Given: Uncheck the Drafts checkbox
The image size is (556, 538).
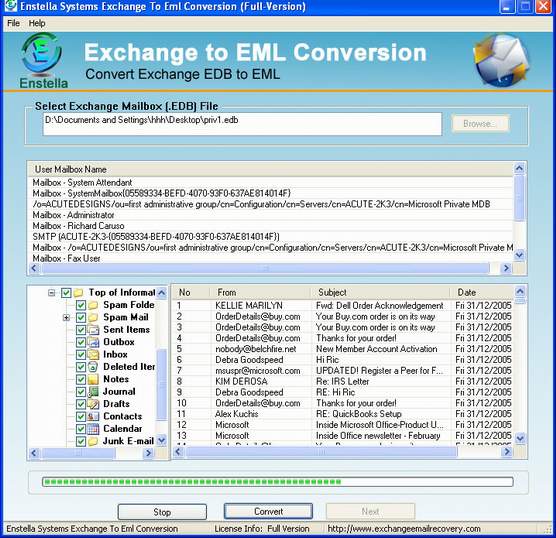Looking at the screenshot, I should click(81, 404).
